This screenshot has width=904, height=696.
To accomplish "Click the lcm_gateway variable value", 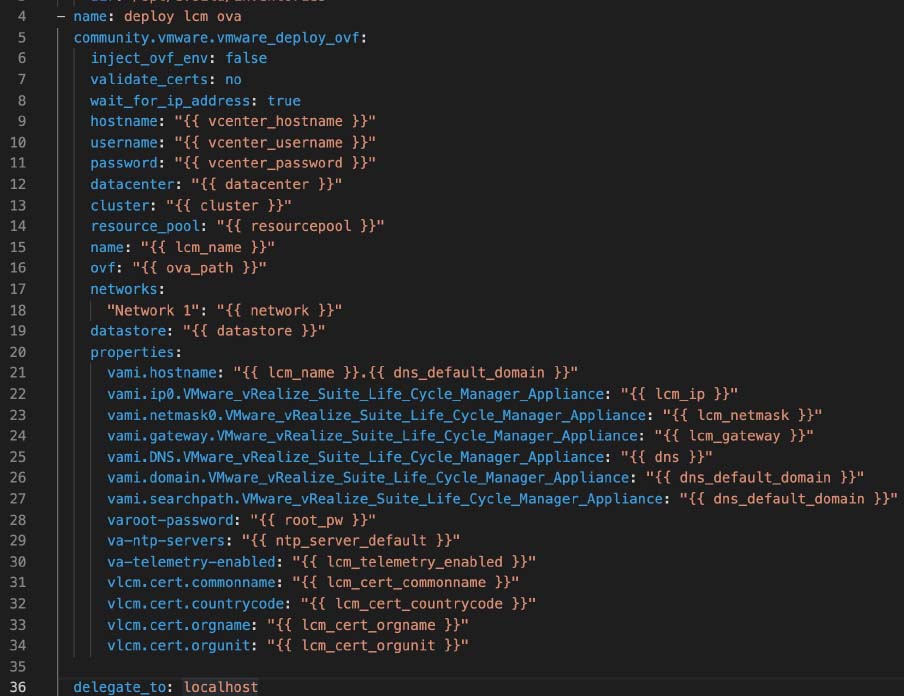I will coord(733,436).
